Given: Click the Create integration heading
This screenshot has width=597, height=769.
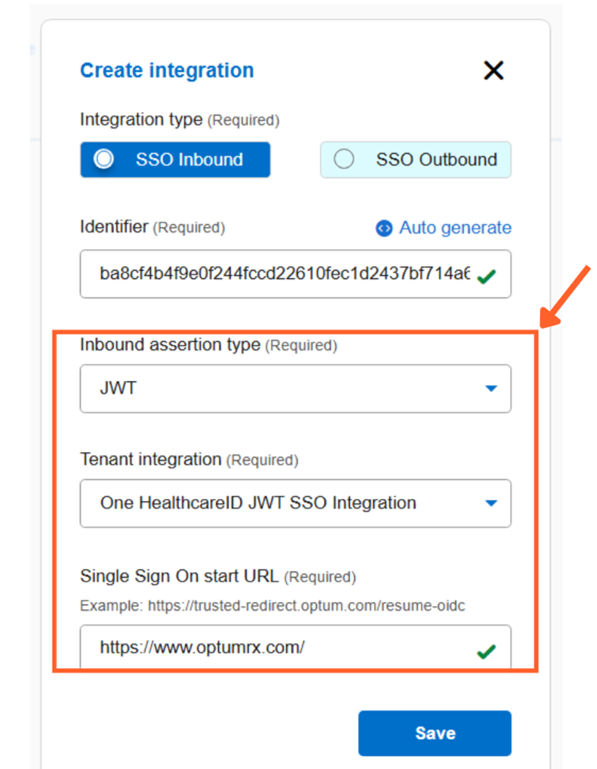Looking at the screenshot, I should point(167,70).
